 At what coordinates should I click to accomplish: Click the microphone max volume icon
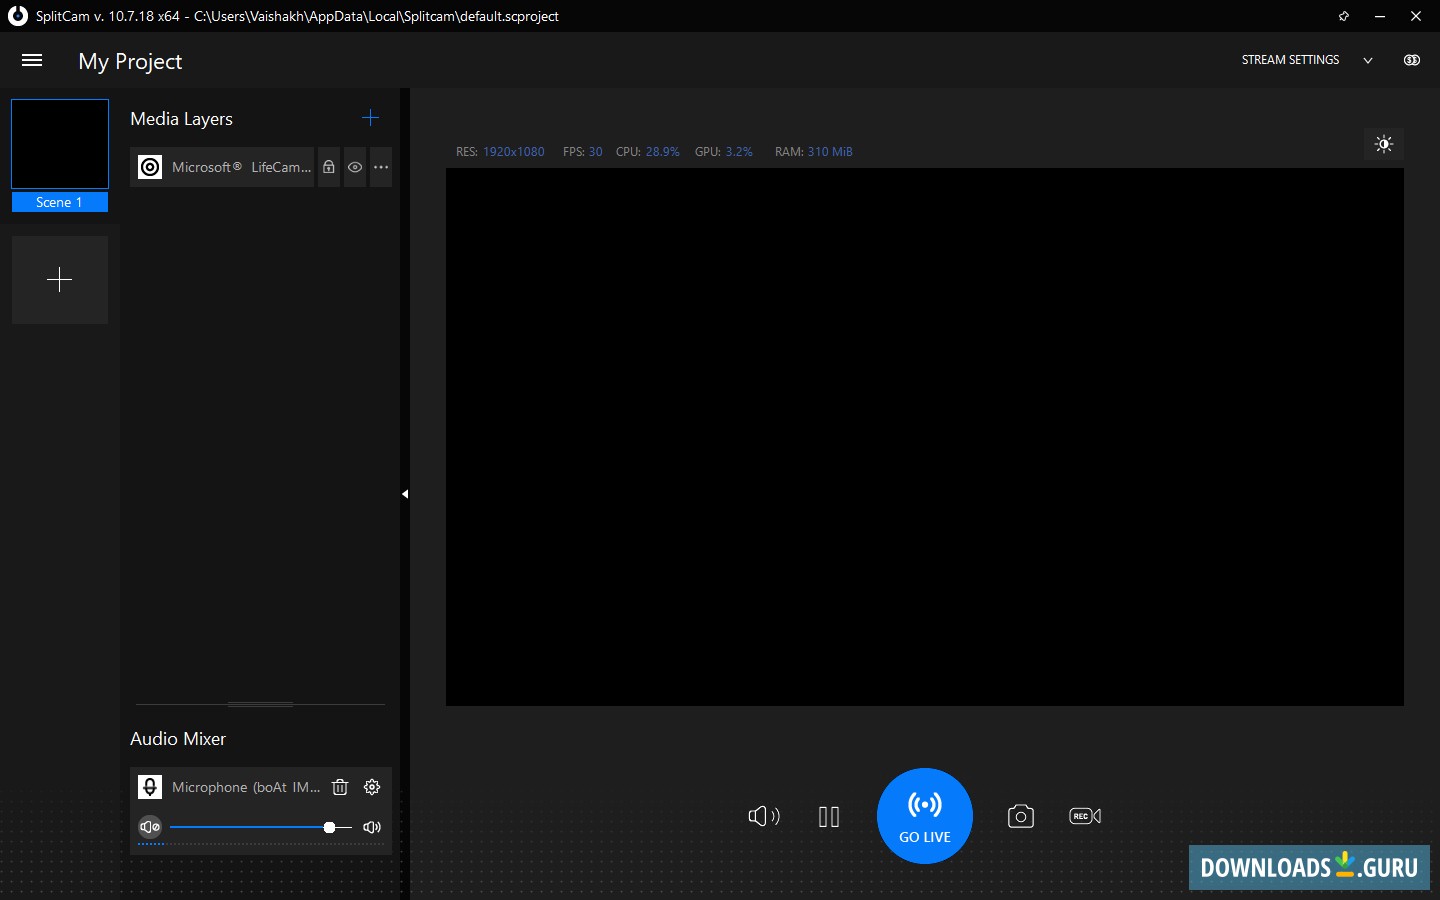tap(372, 827)
